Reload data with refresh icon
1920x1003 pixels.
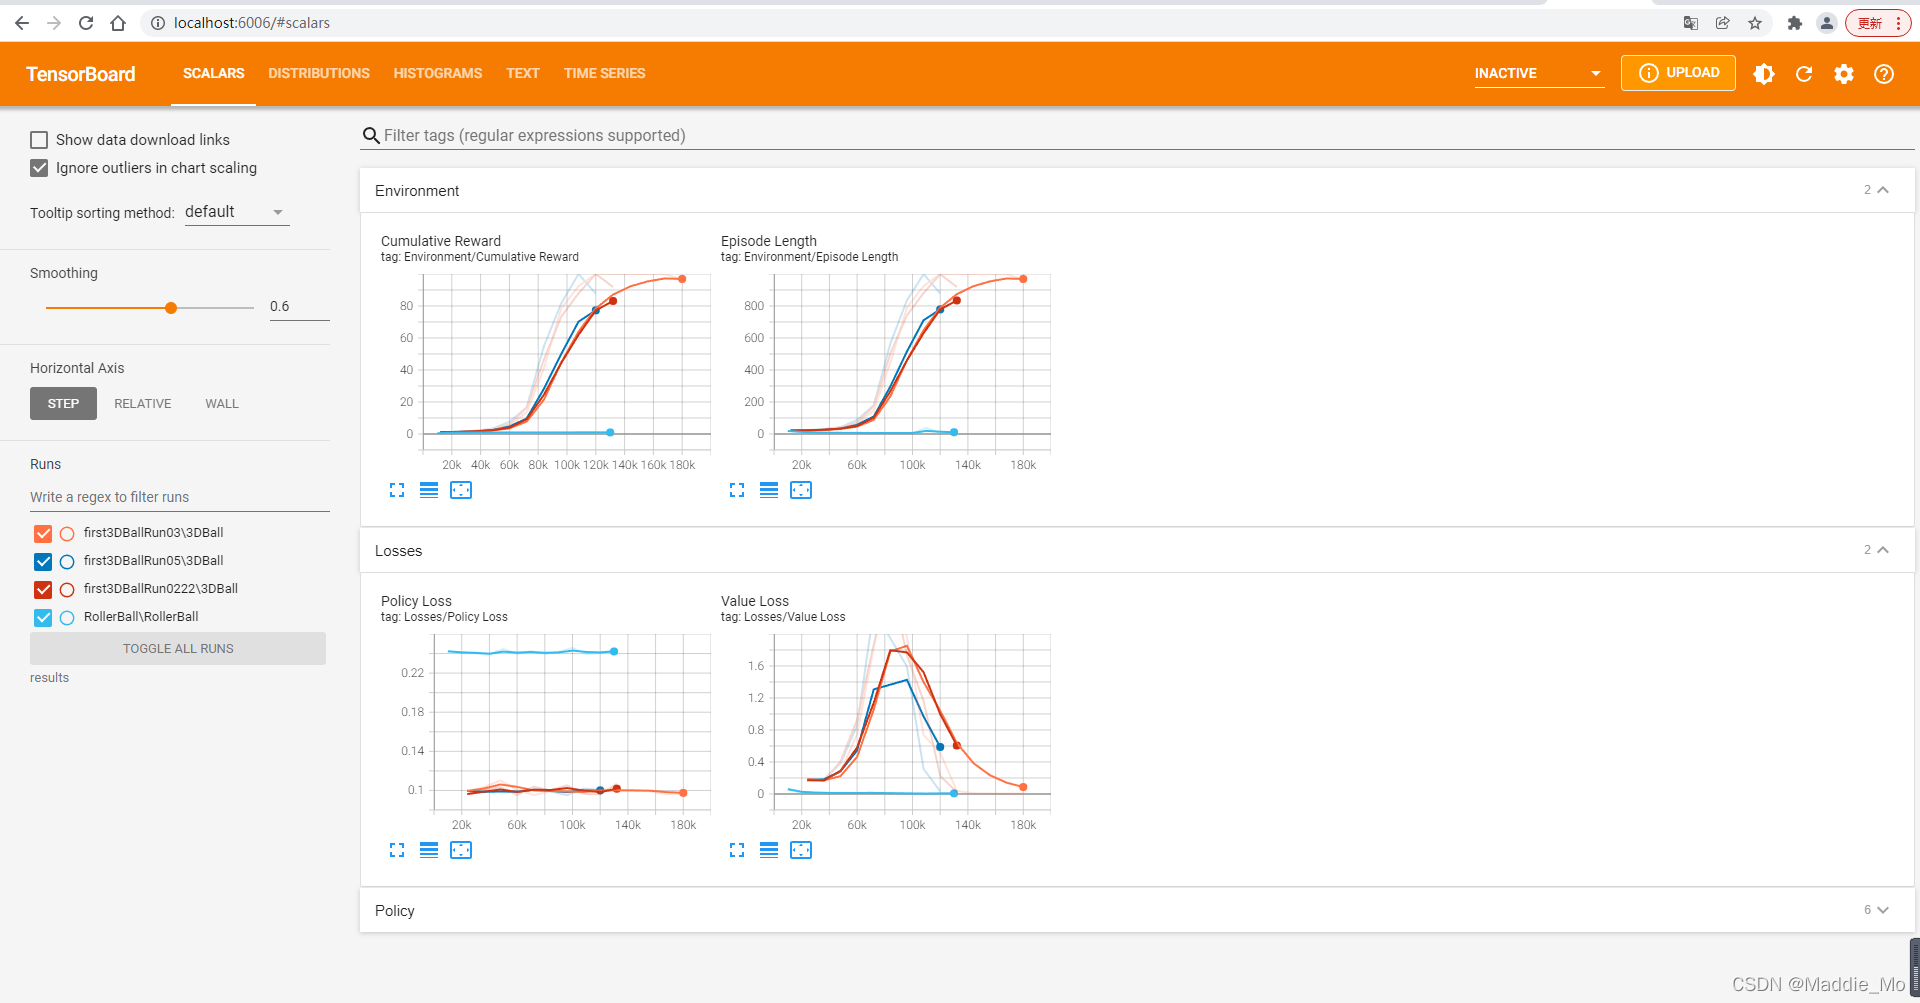click(x=1804, y=74)
